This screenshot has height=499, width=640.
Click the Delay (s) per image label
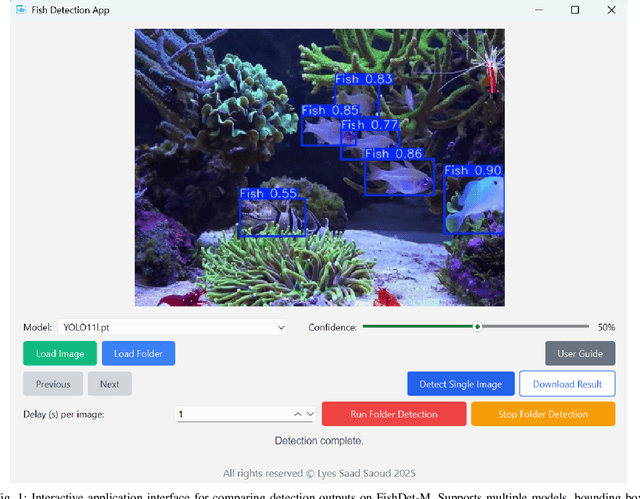[x=64, y=414]
